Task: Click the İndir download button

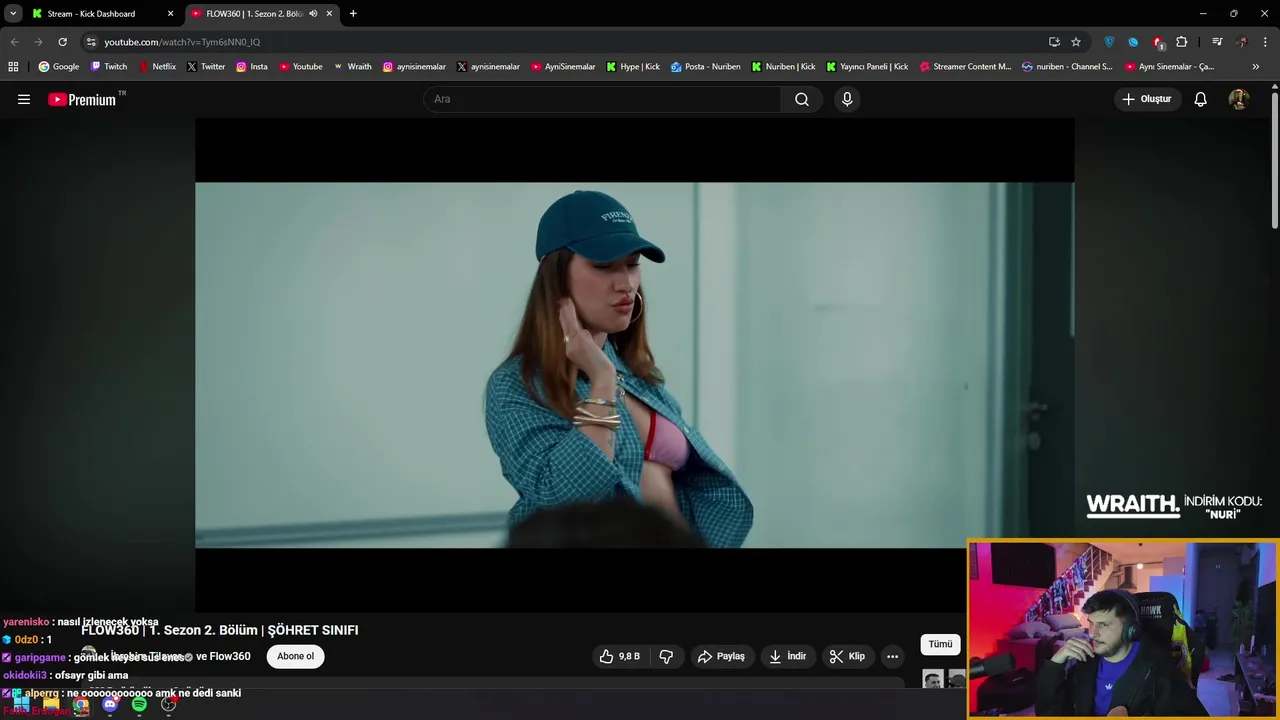Action: 788,656
